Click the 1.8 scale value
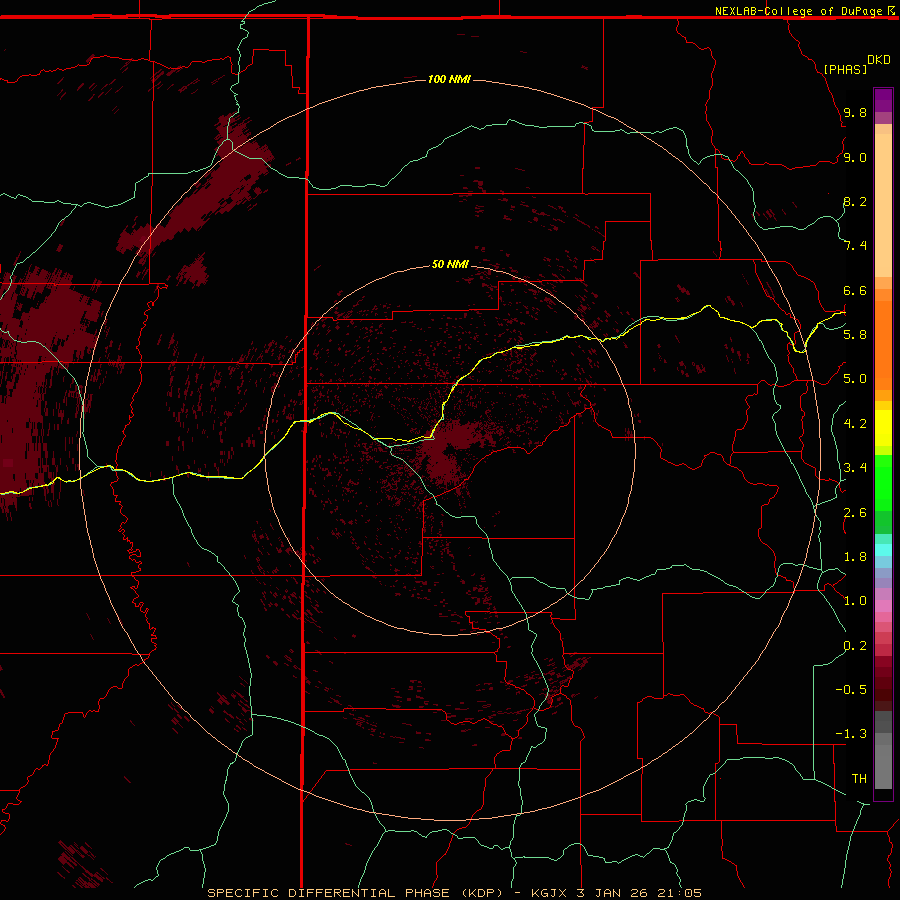The width and height of the screenshot is (900, 900). [855, 556]
